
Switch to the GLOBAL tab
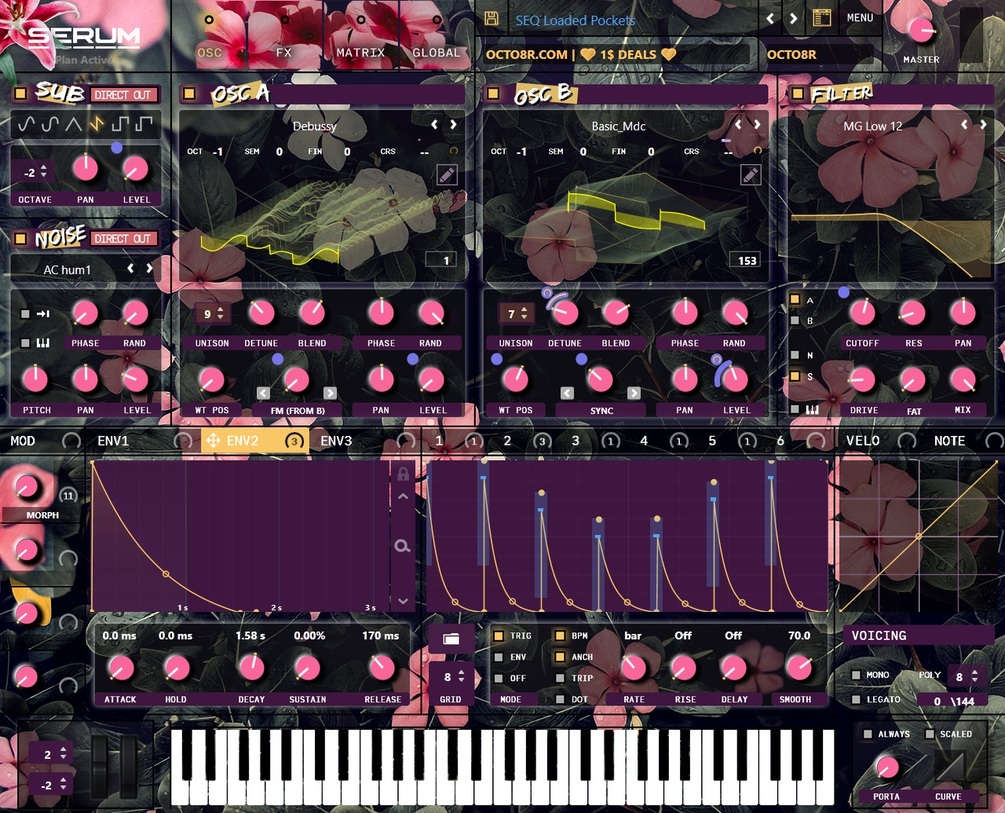click(x=436, y=53)
